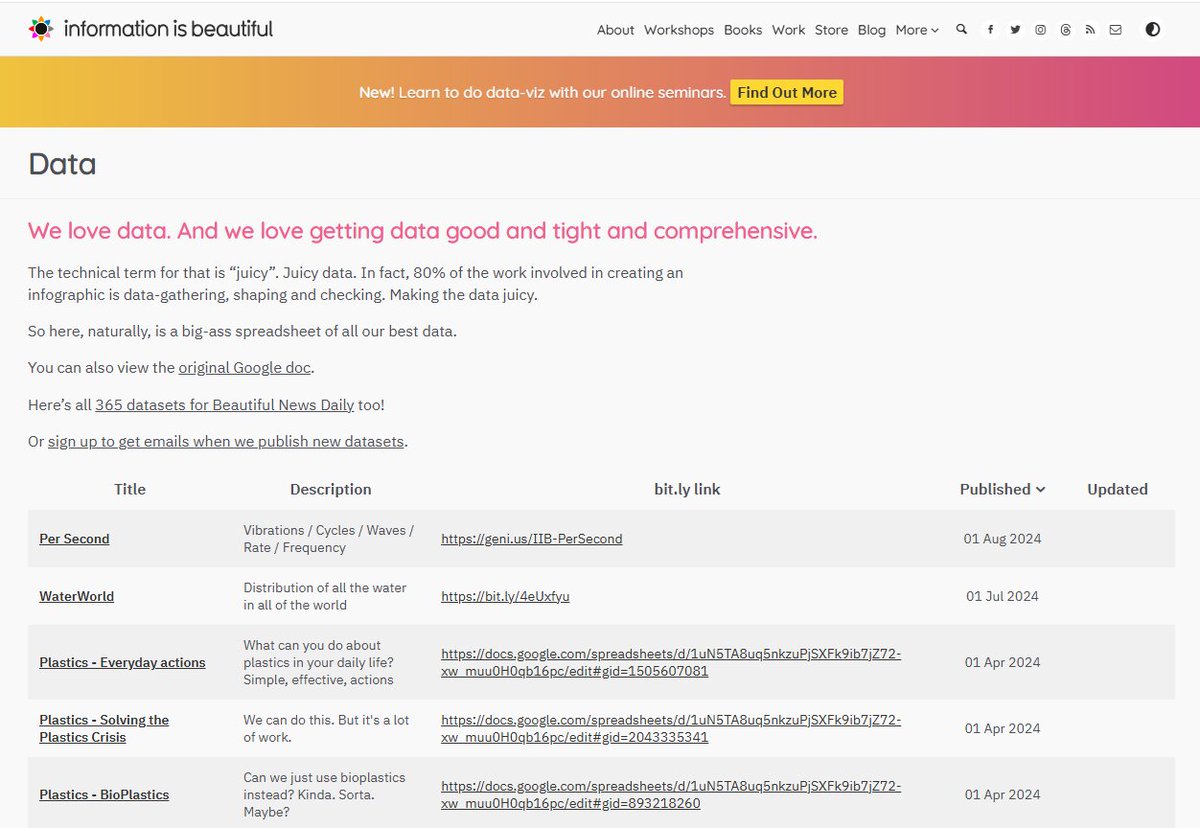Image resolution: width=1200 pixels, height=828 pixels.
Task: Open Plastics - BioPlastics title link
Action: click(104, 795)
